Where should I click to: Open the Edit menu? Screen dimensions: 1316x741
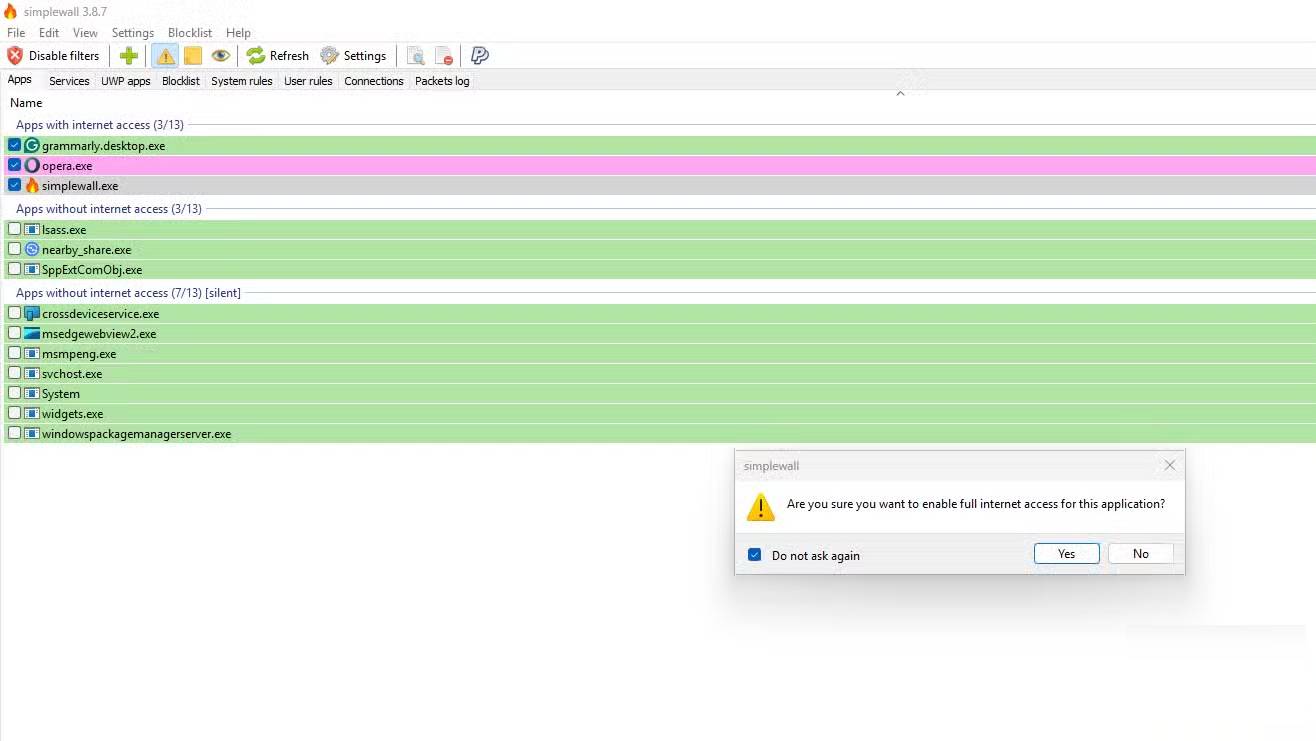click(x=49, y=33)
